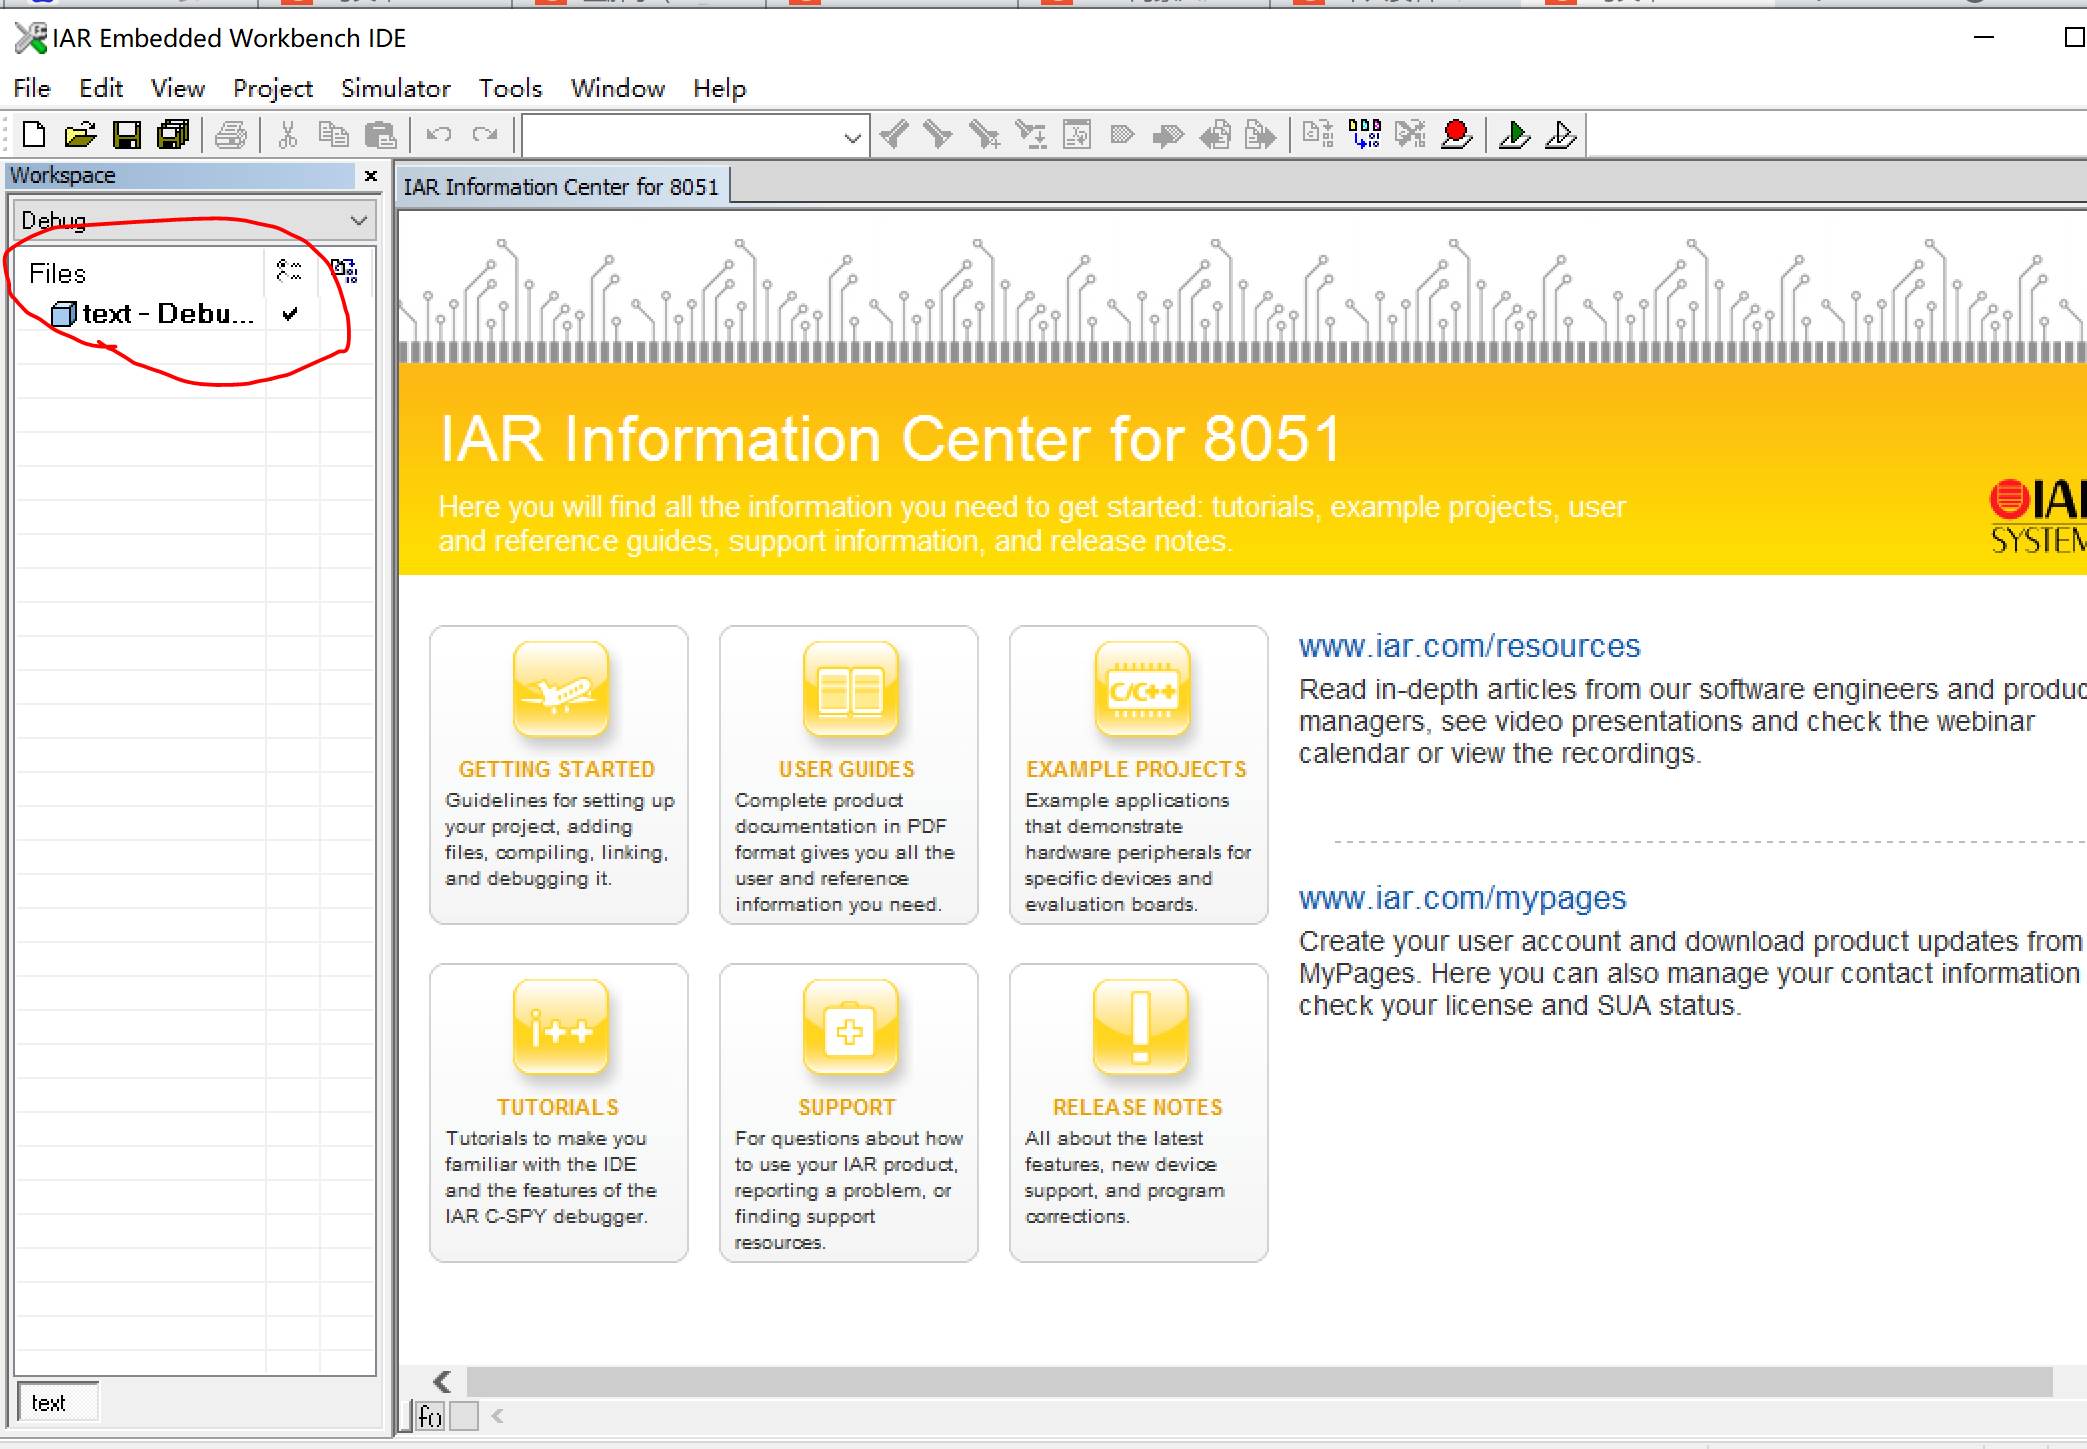The width and height of the screenshot is (2087, 1449).
Task: Follow the www.iar.com/mypages link
Action: [1462, 899]
